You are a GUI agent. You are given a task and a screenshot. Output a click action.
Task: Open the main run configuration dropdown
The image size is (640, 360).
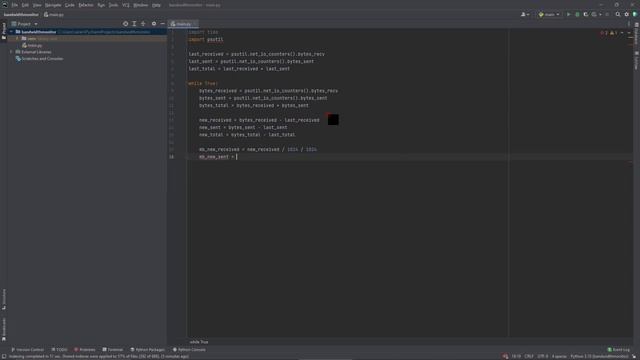tap(549, 15)
